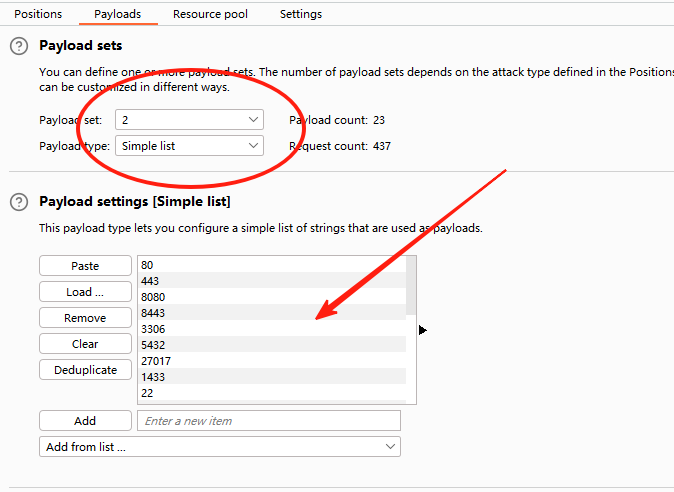Click the Request count value 437

pyautogui.click(x=382, y=147)
